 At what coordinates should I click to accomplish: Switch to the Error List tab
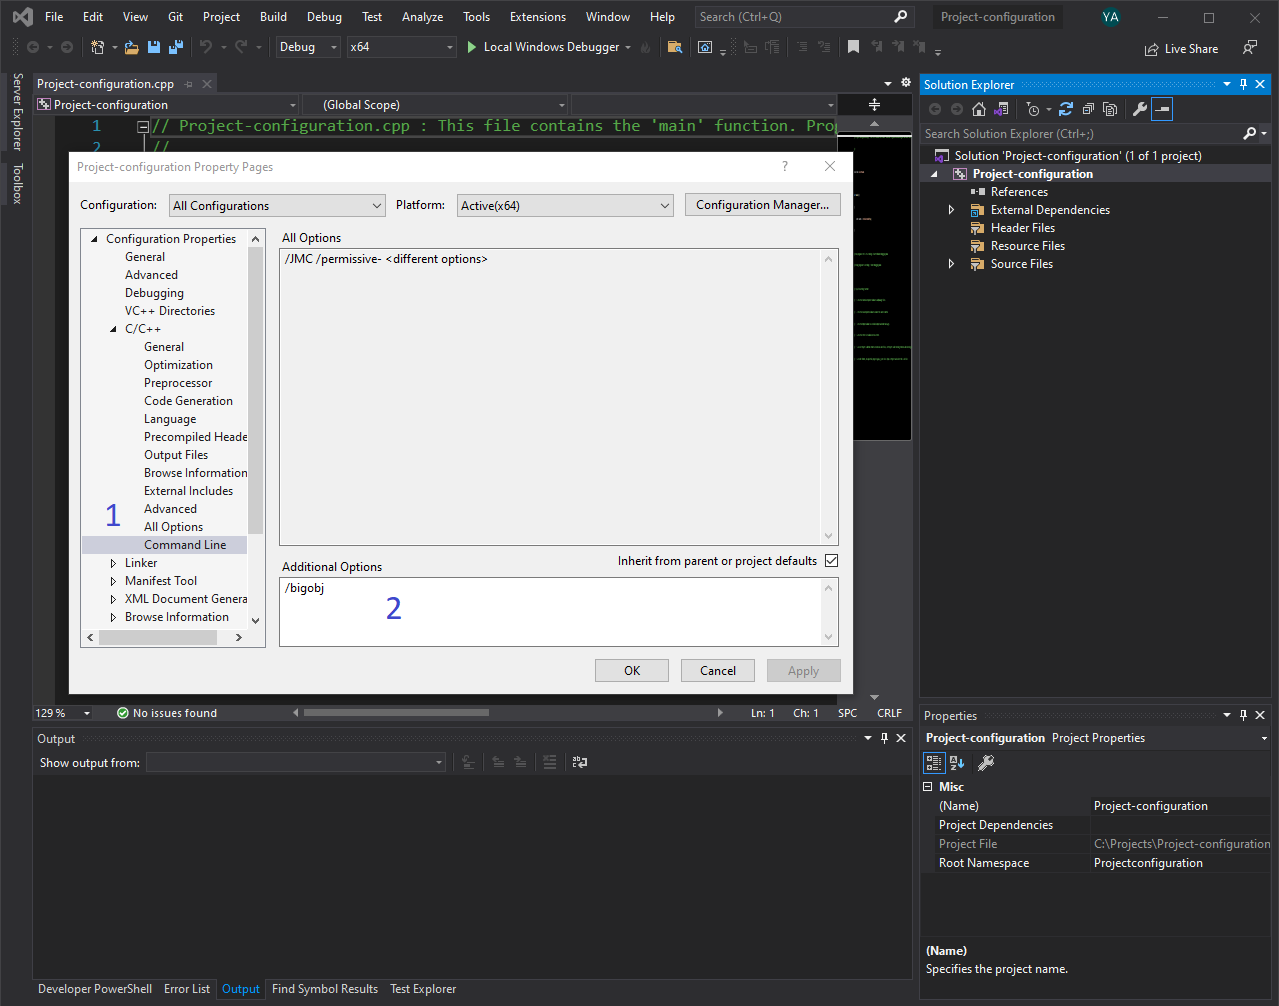187,989
